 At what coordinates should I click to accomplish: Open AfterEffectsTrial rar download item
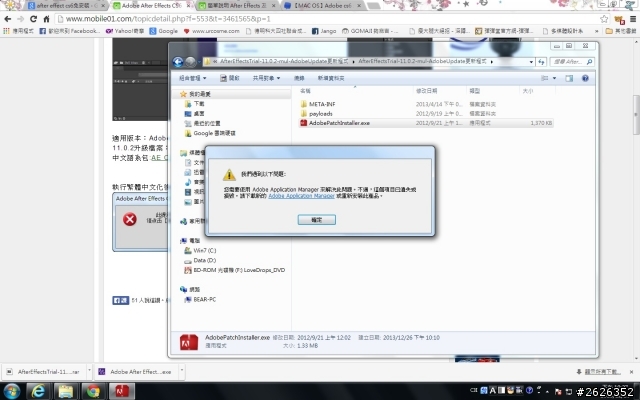pos(44,372)
